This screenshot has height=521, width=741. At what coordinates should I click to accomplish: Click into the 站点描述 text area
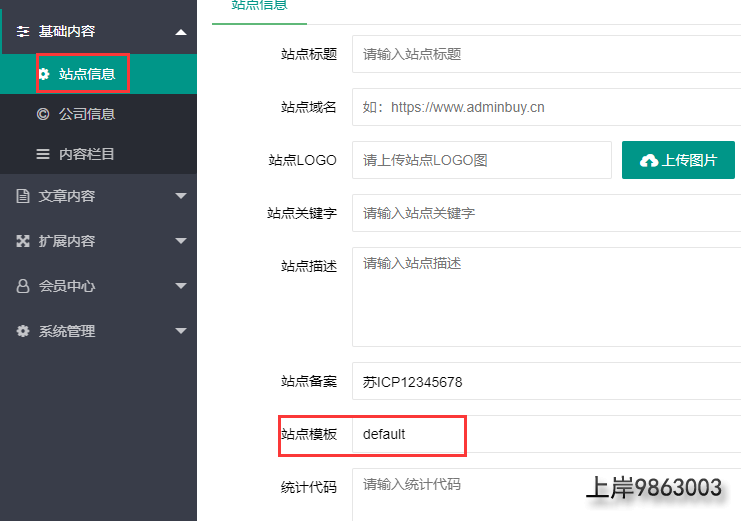tap(546, 297)
